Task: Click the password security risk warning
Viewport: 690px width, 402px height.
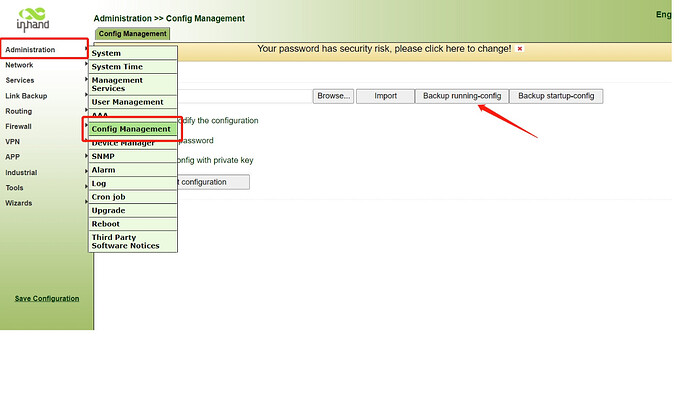Action: tap(384, 49)
